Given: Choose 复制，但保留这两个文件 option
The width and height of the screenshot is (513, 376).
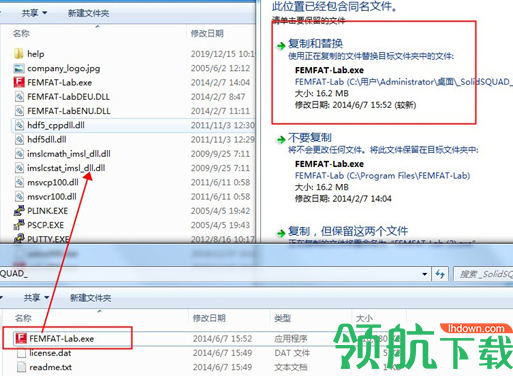Looking at the screenshot, I should pos(348,231).
